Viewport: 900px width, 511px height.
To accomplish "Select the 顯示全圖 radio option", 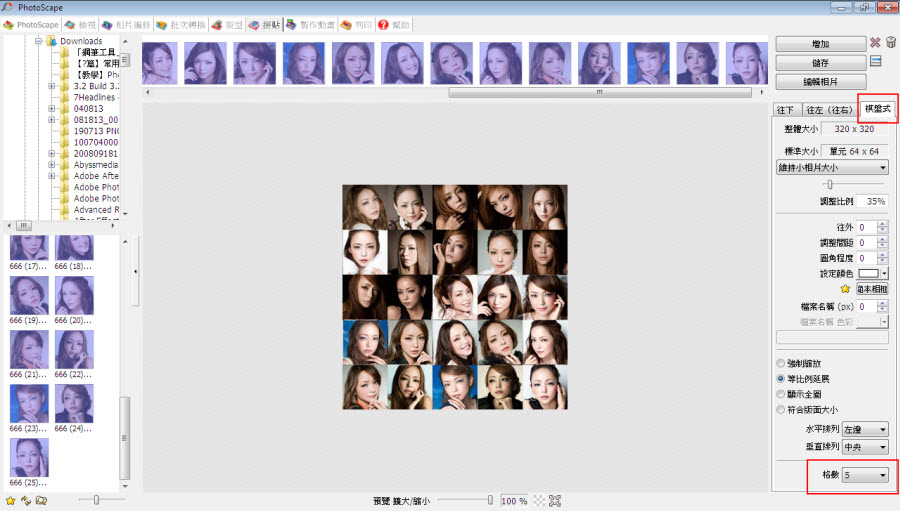I will [x=781, y=395].
